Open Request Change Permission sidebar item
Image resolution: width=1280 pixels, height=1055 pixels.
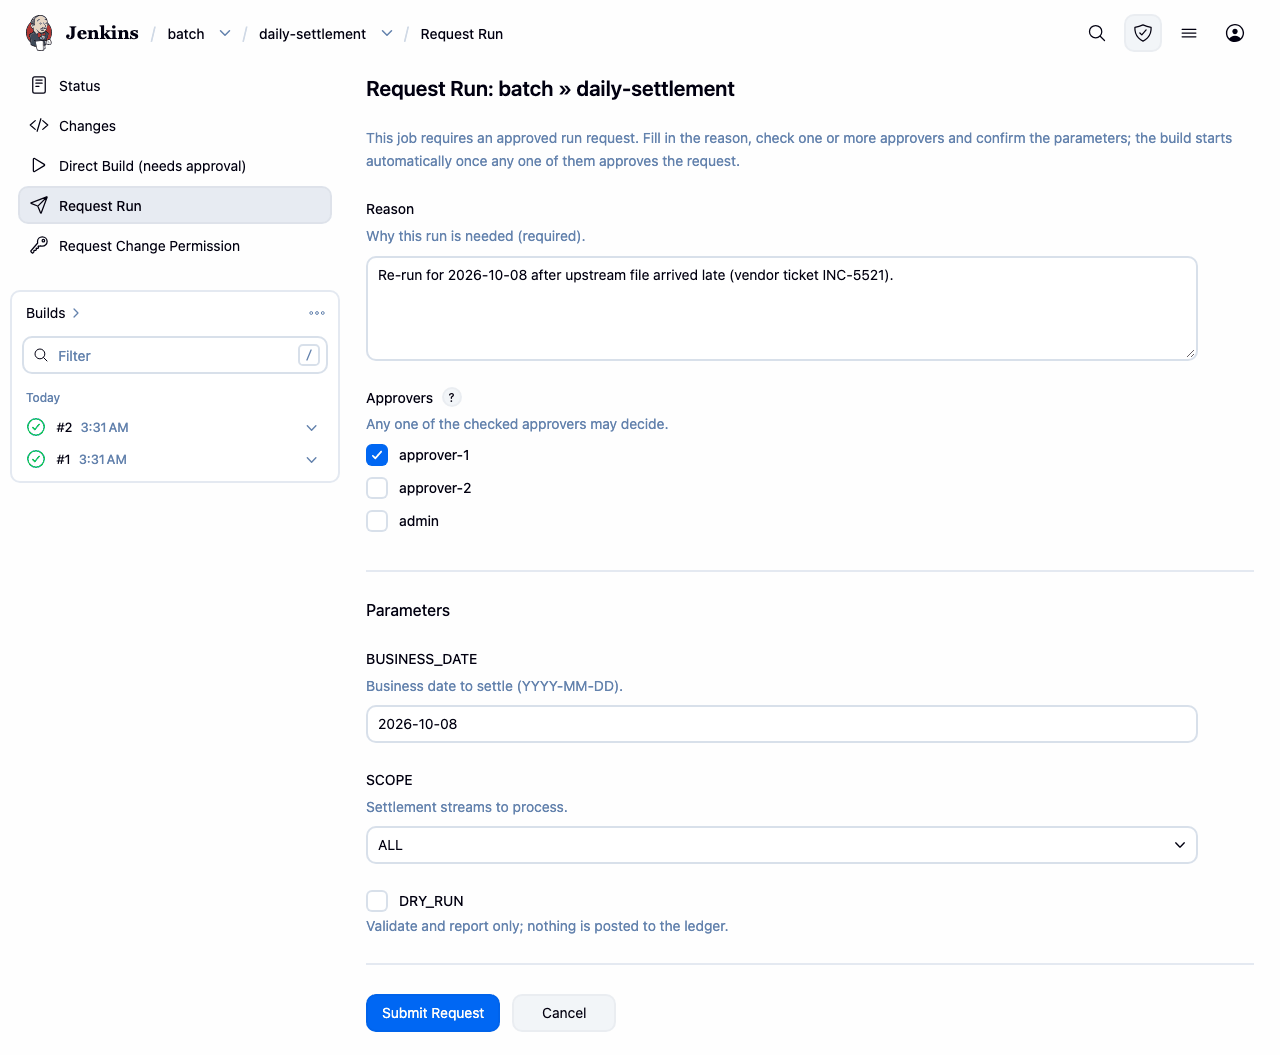point(175,246)
